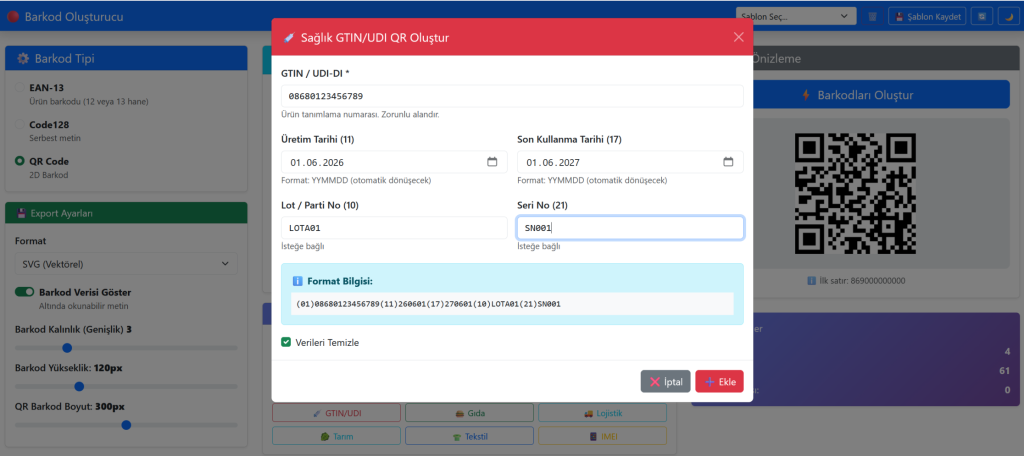Click the IMEI template button
Screen dimensions: 1024x456
pyautogui.click(x=603, y=436)
